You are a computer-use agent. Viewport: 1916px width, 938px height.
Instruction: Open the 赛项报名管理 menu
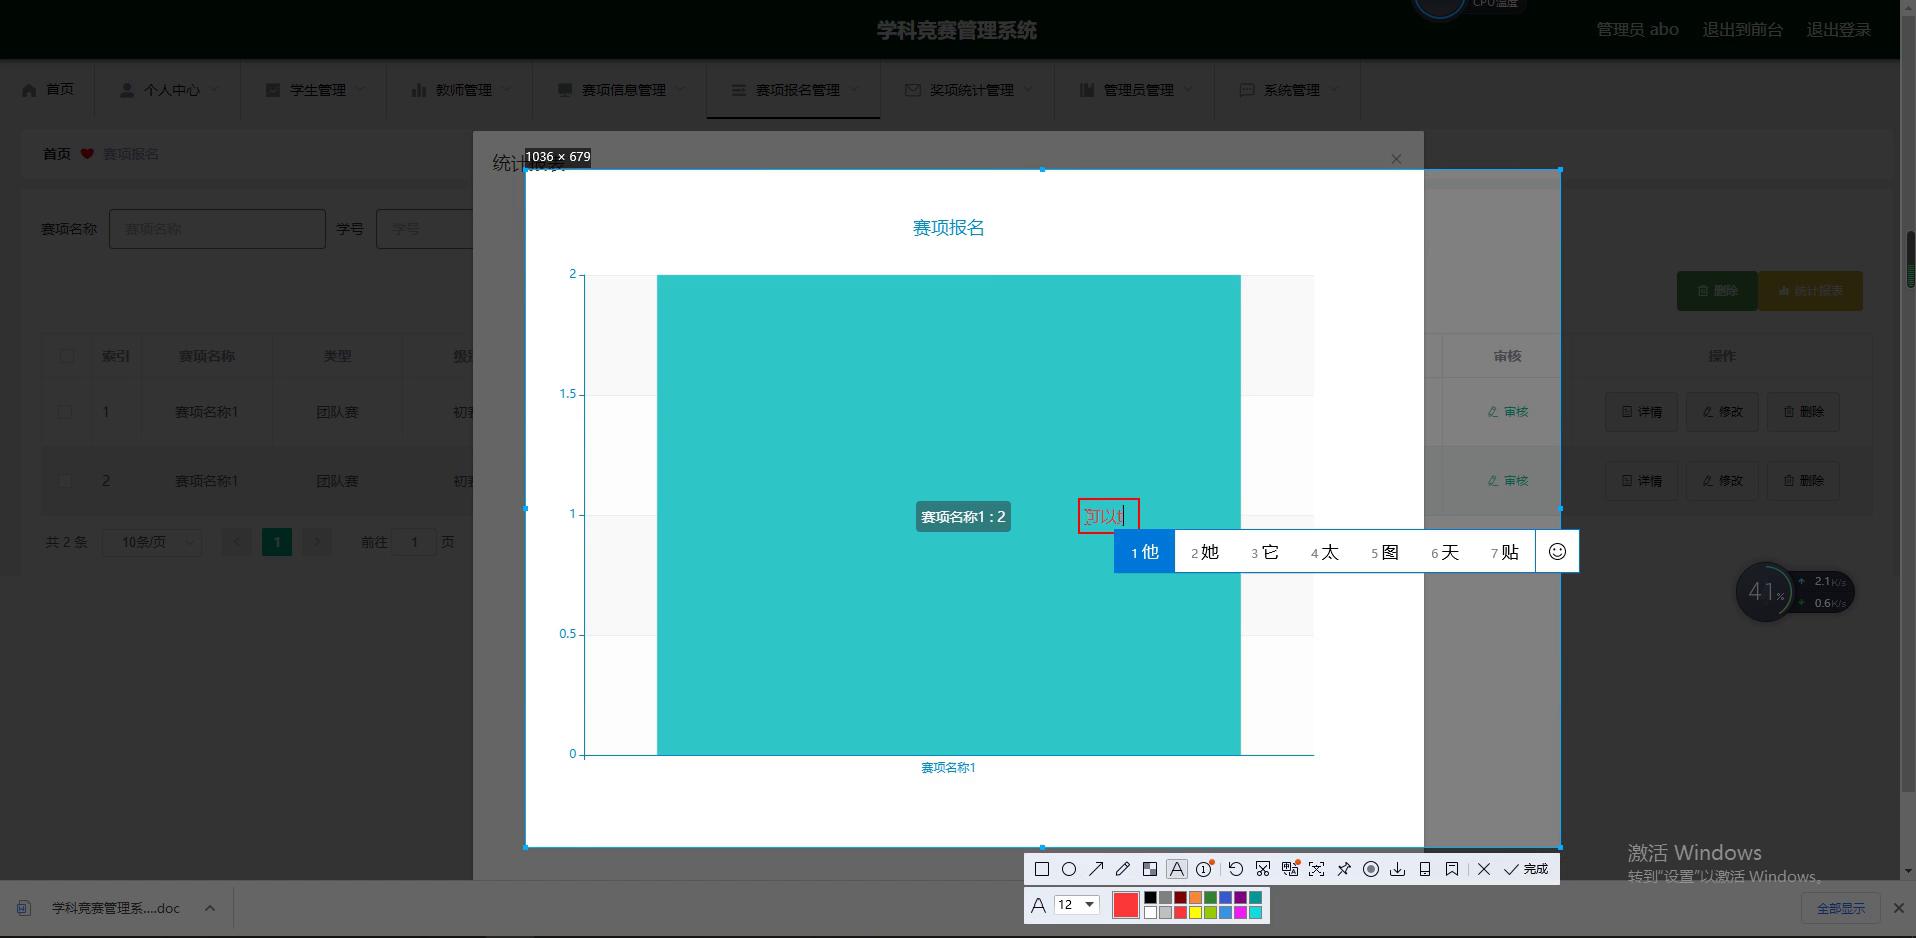[x=797, y=90]
